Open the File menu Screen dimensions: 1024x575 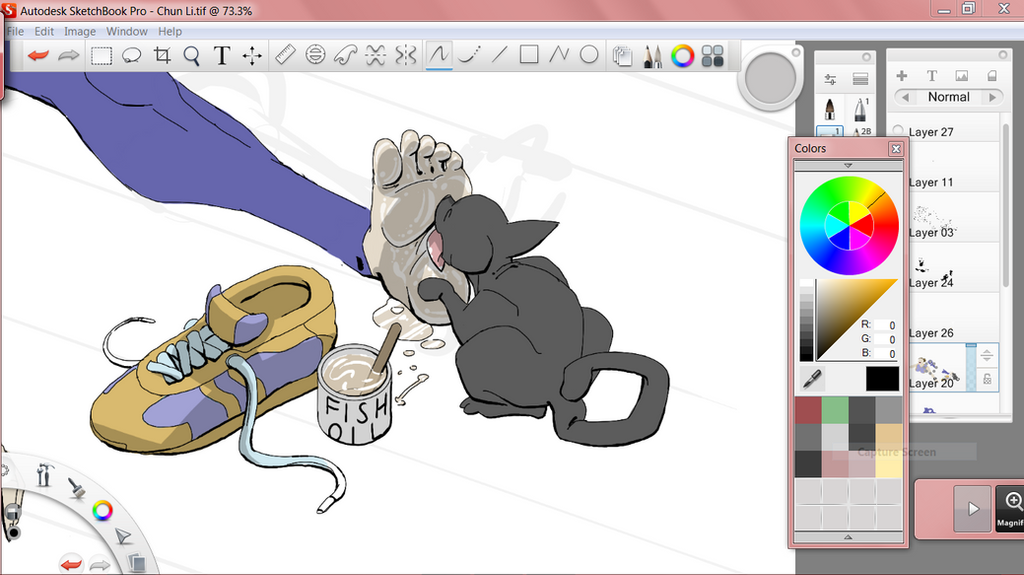pyautogui.click(x=15, y=31)
